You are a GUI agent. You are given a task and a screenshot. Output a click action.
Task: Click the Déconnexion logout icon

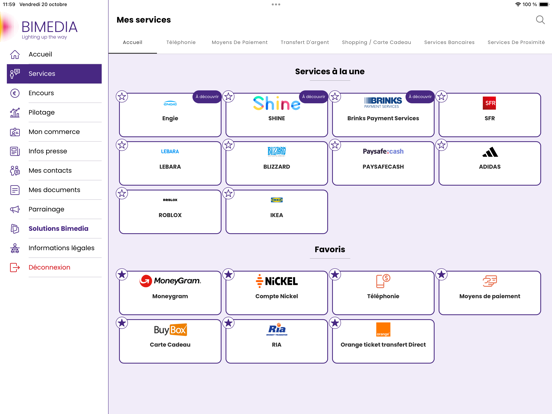click(x=15, y=268)
